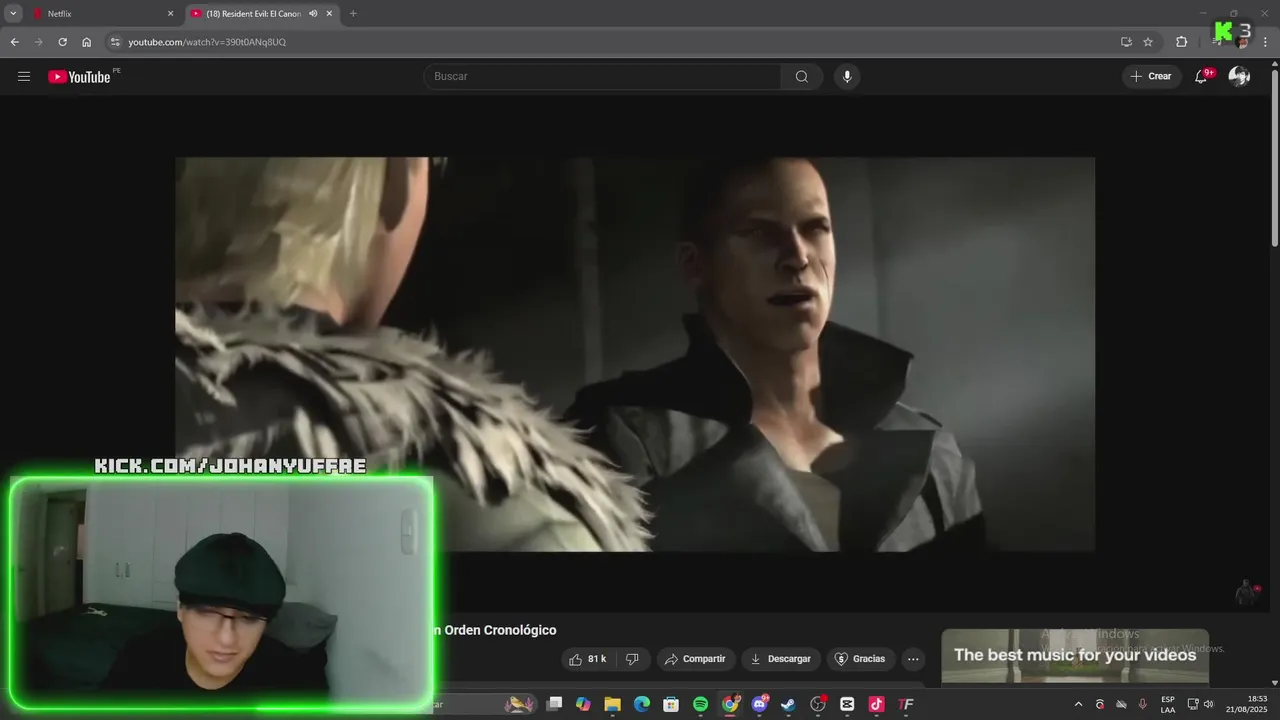Go to YouTube home via the logo
The width and height of the screenshot is (1280, 720).
[79, 77]
